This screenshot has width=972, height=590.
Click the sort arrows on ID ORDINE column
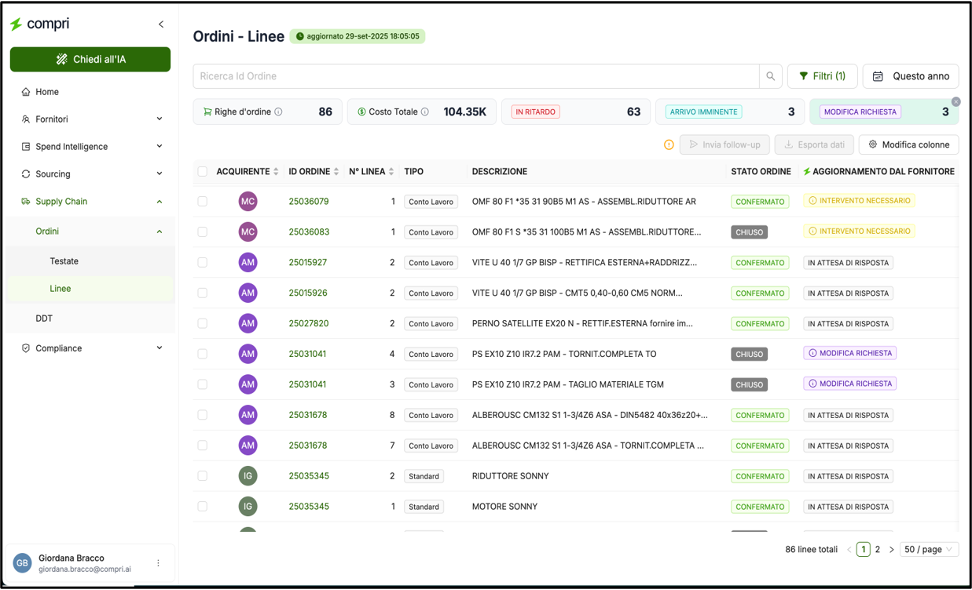coord(336,171)
